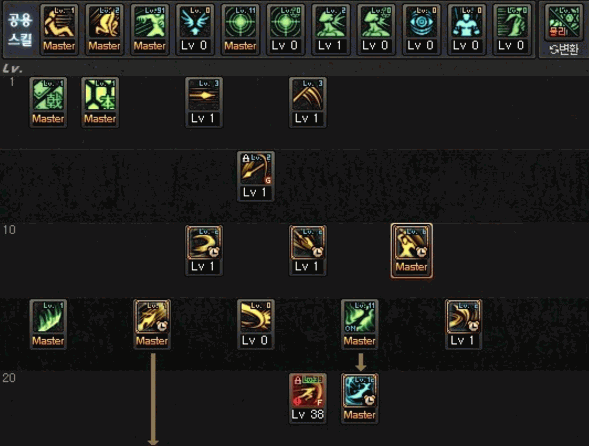Pick the green 本 Master skill icon
This screenshot has width=589, height=446.
[100, 103]
